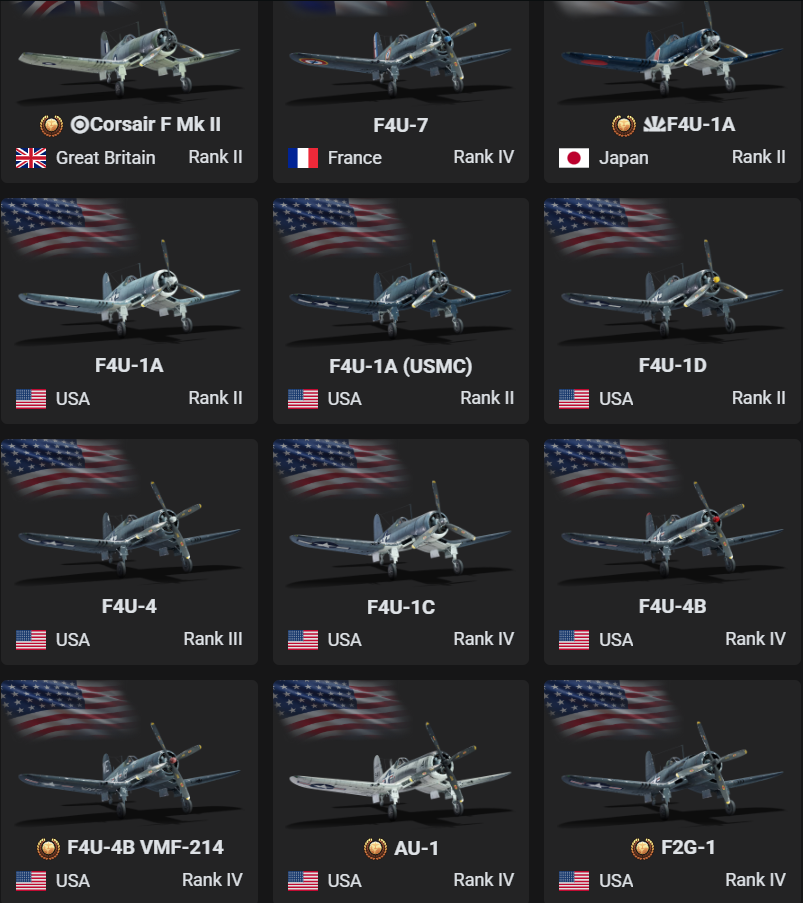The image size is (803, 903).
Task: Click the France flag icon under F4U-7
Action: click(303, 158)
